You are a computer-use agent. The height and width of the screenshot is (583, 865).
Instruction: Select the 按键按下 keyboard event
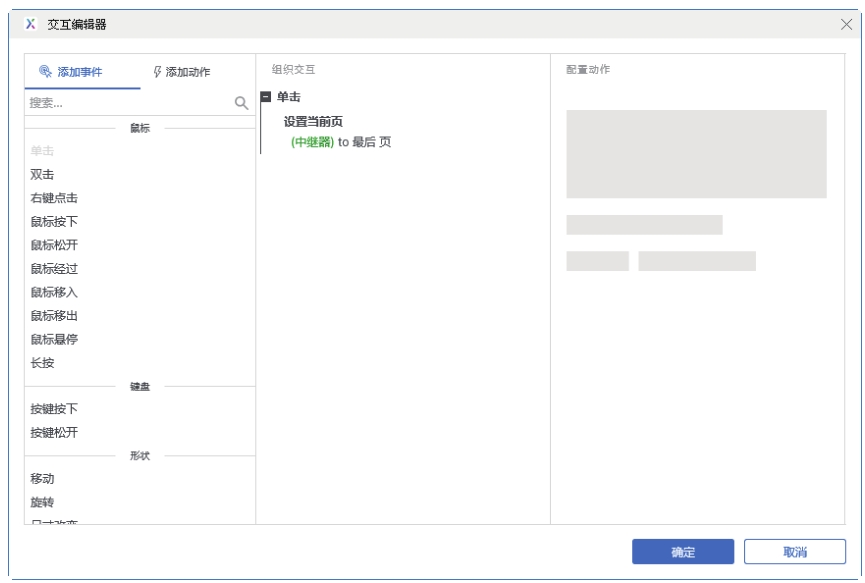tap(54, 409)
